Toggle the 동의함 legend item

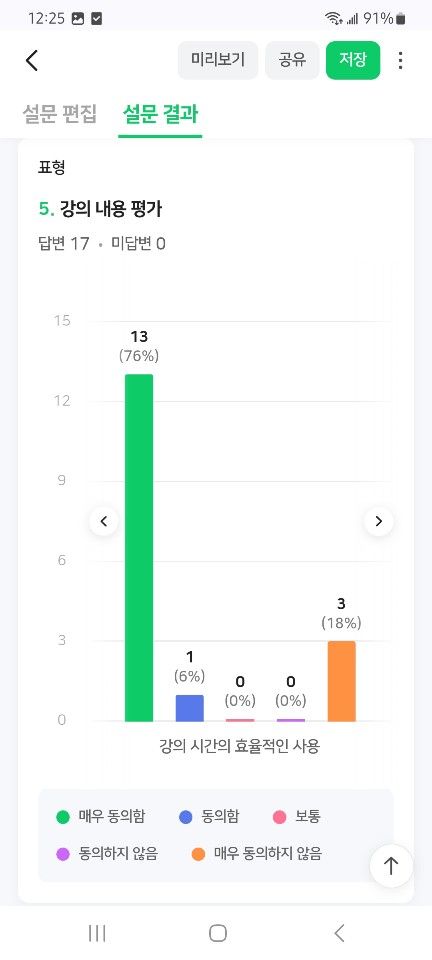[x=209, y=816]
